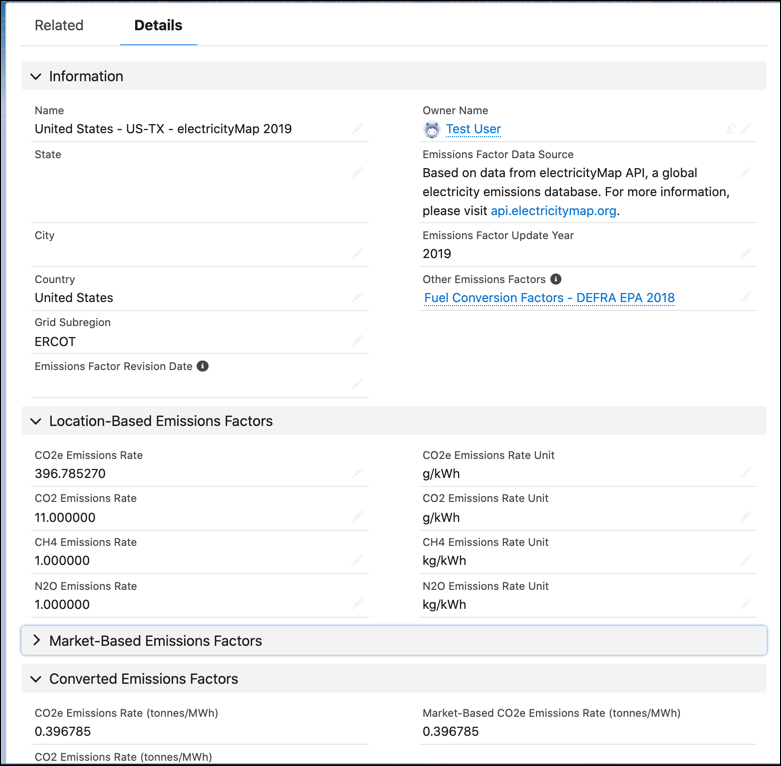Open info icon beside Other Emissions Factors
The height and width of the screenshot is (766, 781).
556,279
